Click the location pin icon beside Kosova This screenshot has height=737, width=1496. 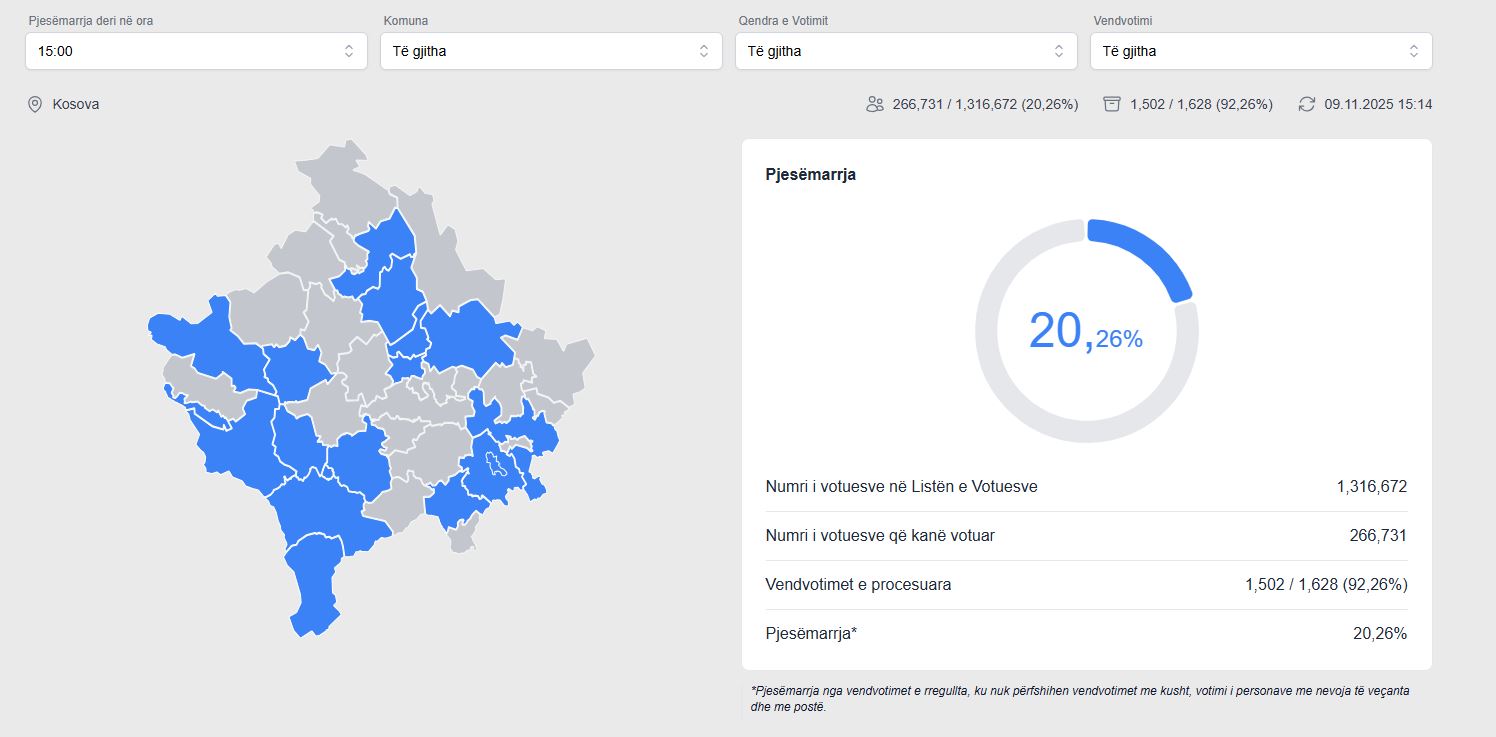tap(35, 104)
